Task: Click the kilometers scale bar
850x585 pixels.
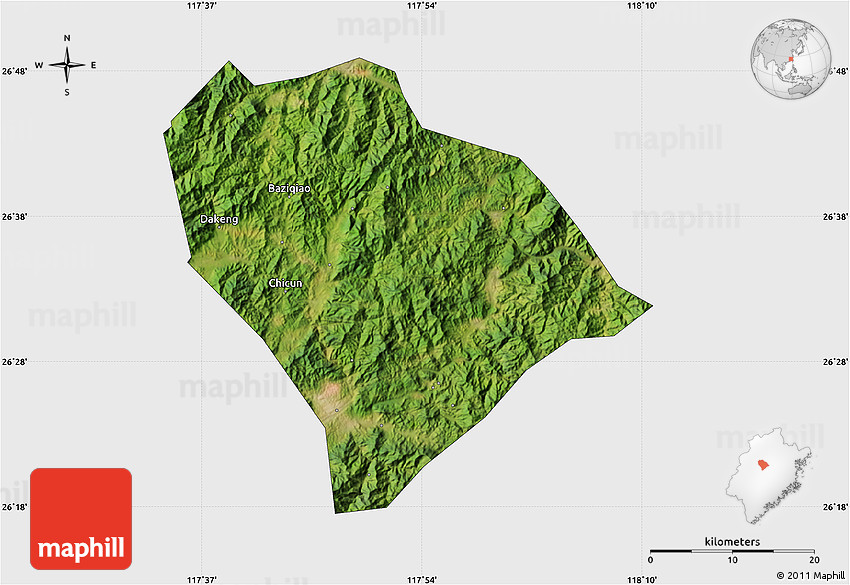Action: pos(731,551)
